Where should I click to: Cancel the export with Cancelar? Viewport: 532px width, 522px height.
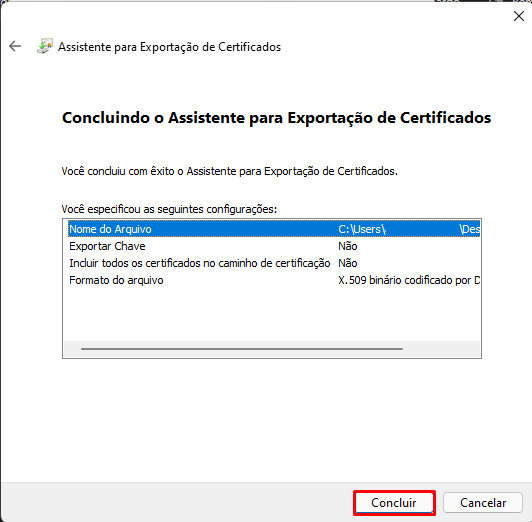pyautogui.click(x=483, y=502)
